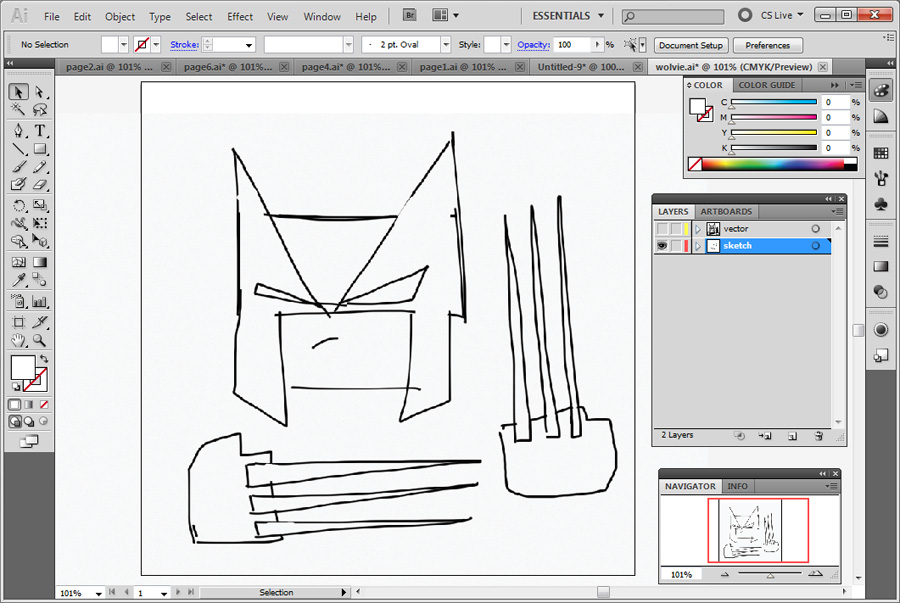Open the stroke weight dropdown
Image resolution: width=900 pixels, height=603 pixels.
(x=249, y=45)
